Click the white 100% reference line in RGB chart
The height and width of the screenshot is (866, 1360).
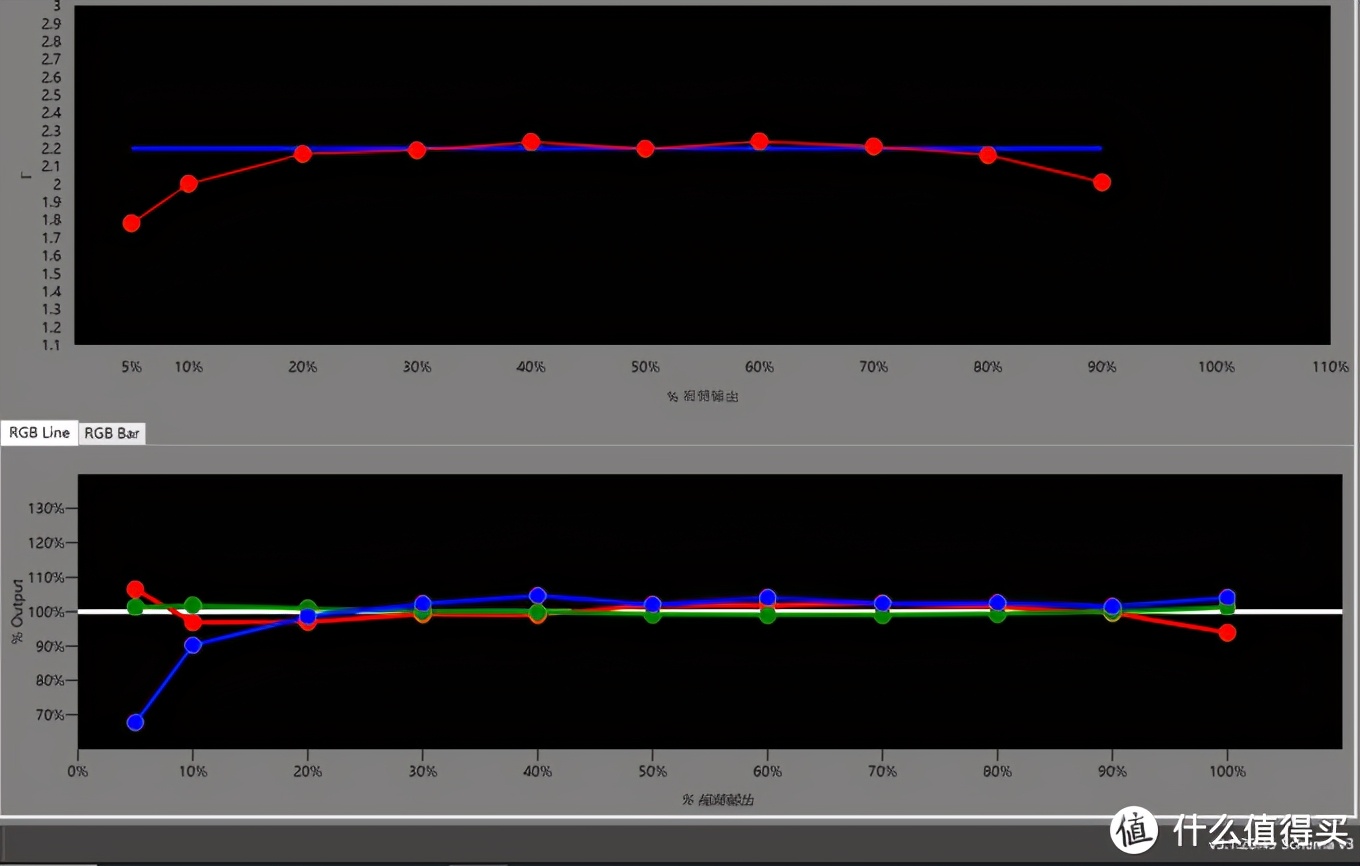(x=710, y=611)
